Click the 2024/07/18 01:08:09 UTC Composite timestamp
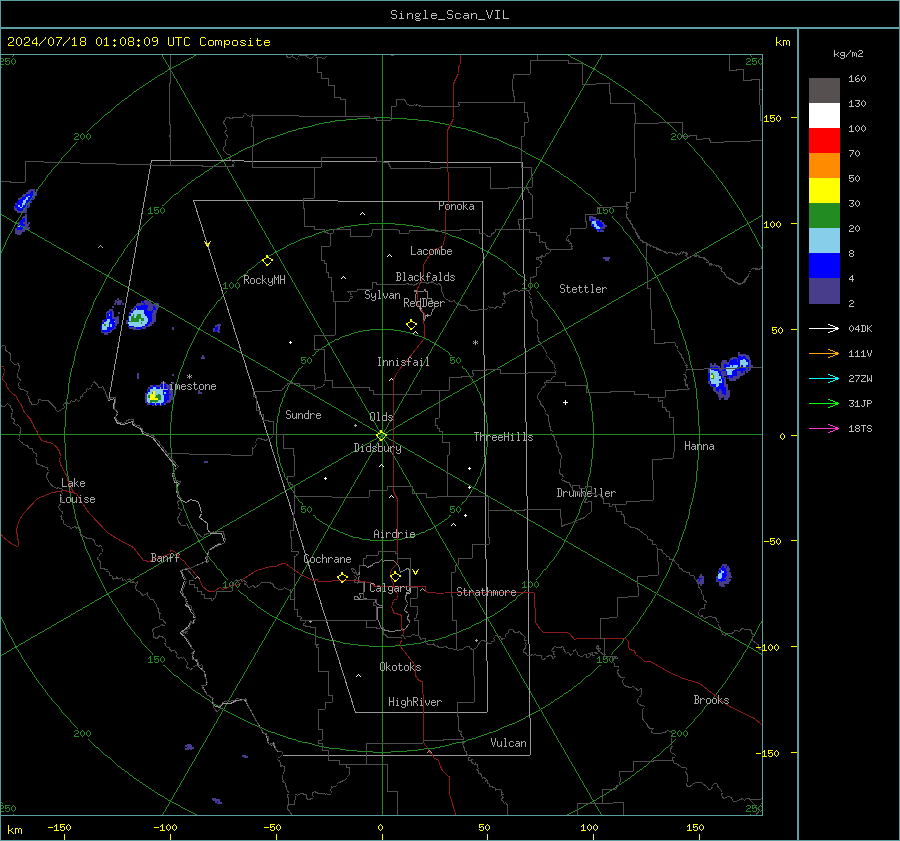This screenshot has width=900, height=841. pos(138,42)
